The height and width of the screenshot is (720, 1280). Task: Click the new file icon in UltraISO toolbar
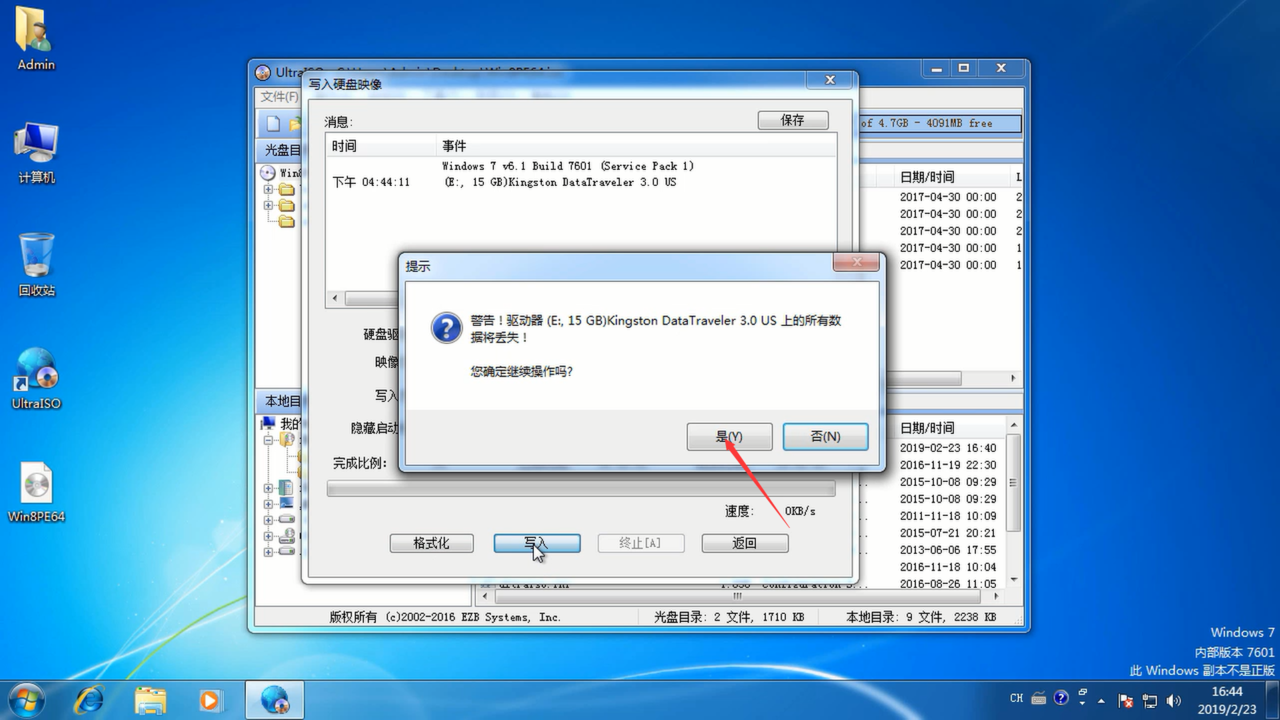pos(273,124)
